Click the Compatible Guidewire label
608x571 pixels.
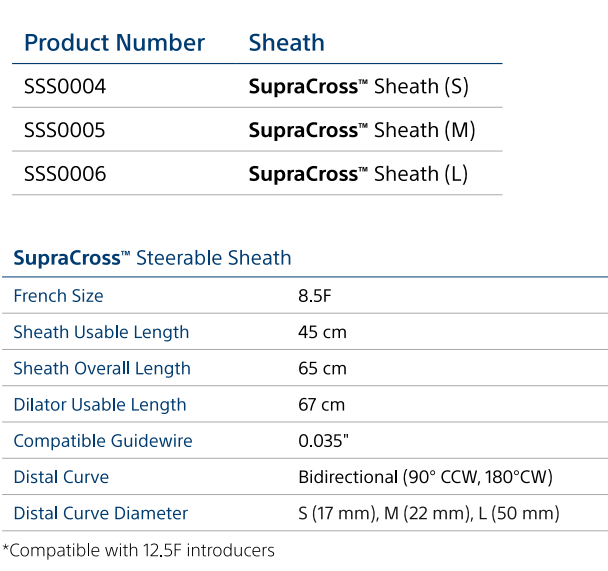[x=103, y=441]
